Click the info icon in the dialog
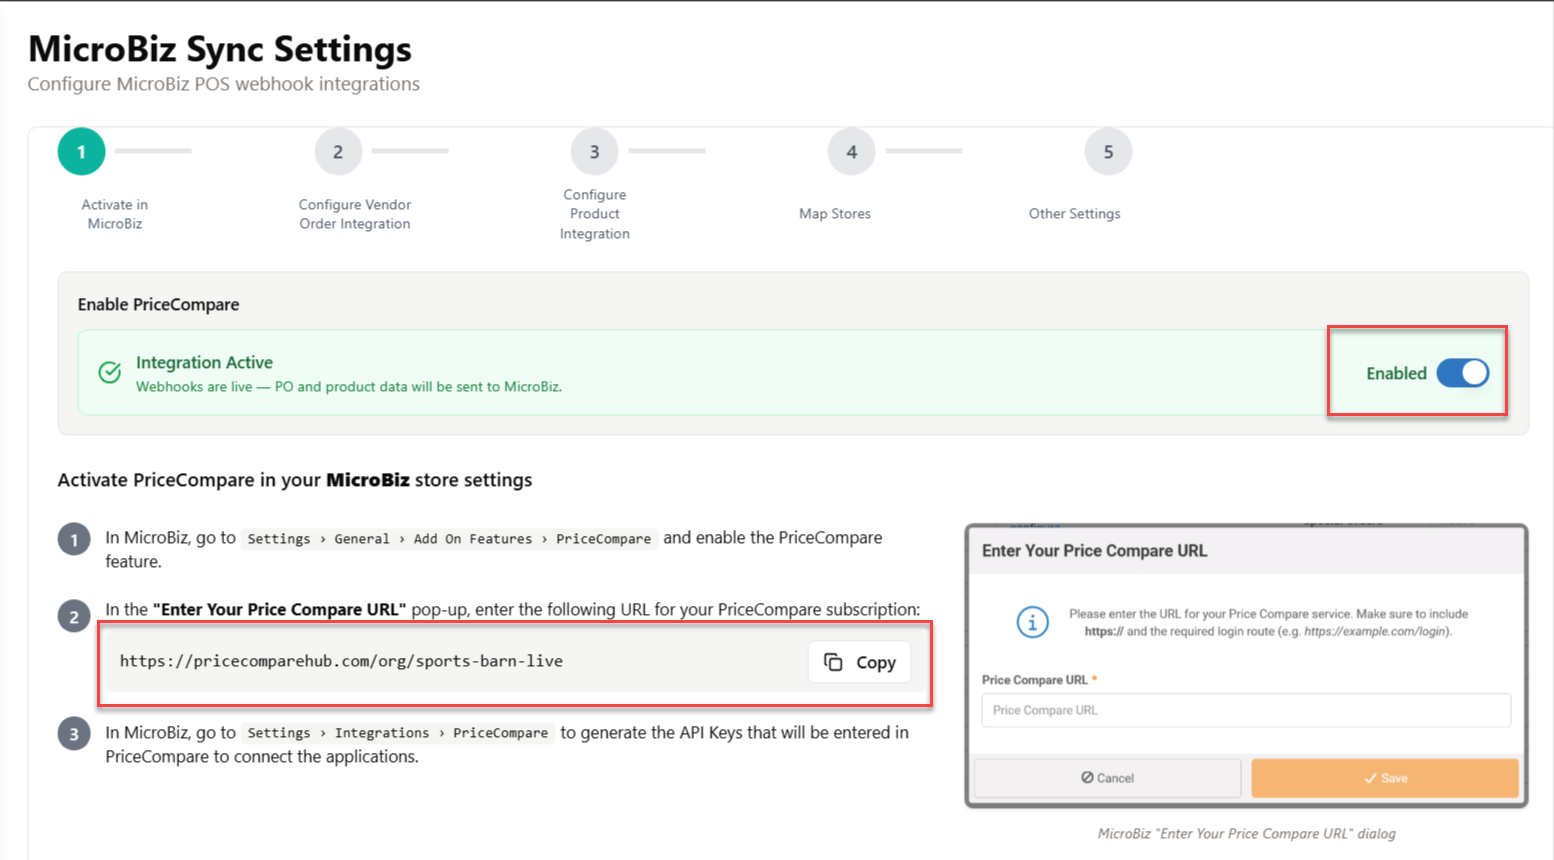Image resolution: width=1554 pixels, height=860 pixels. tap(1032, 622)
